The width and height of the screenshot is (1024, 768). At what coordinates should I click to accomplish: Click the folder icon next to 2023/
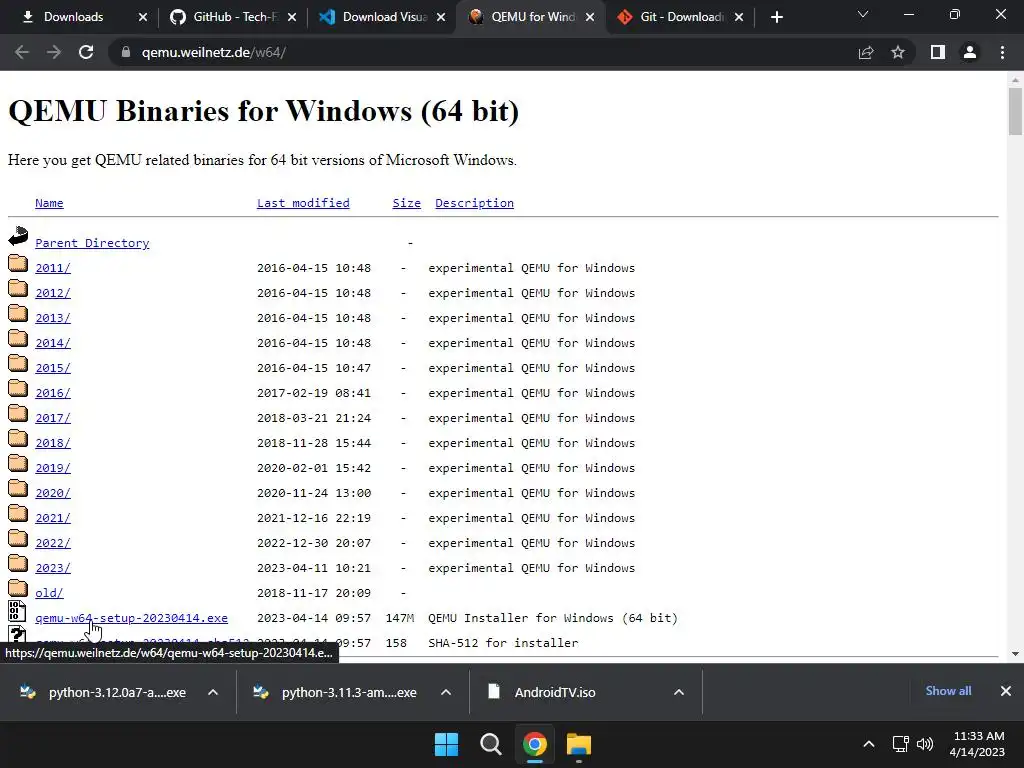18,564
